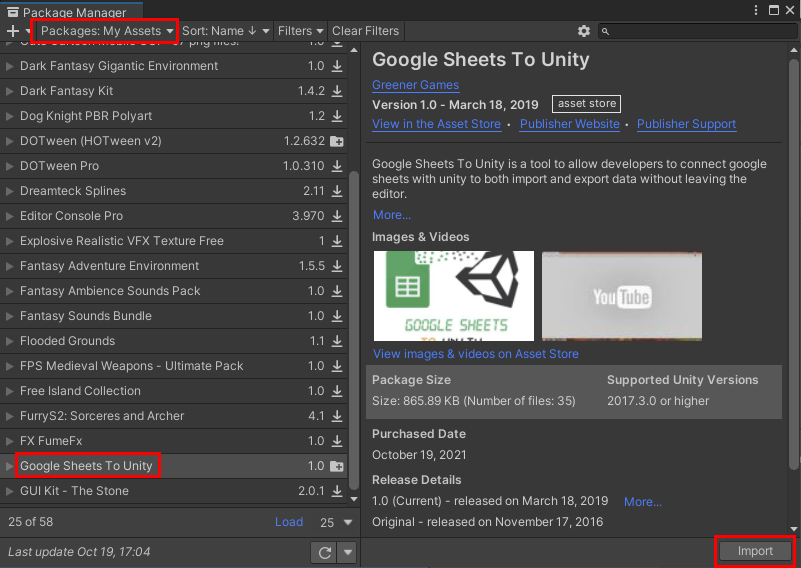Click the Load link in the list footer
This screenshot has height=568, width=801.
click(x=289, y=522)
